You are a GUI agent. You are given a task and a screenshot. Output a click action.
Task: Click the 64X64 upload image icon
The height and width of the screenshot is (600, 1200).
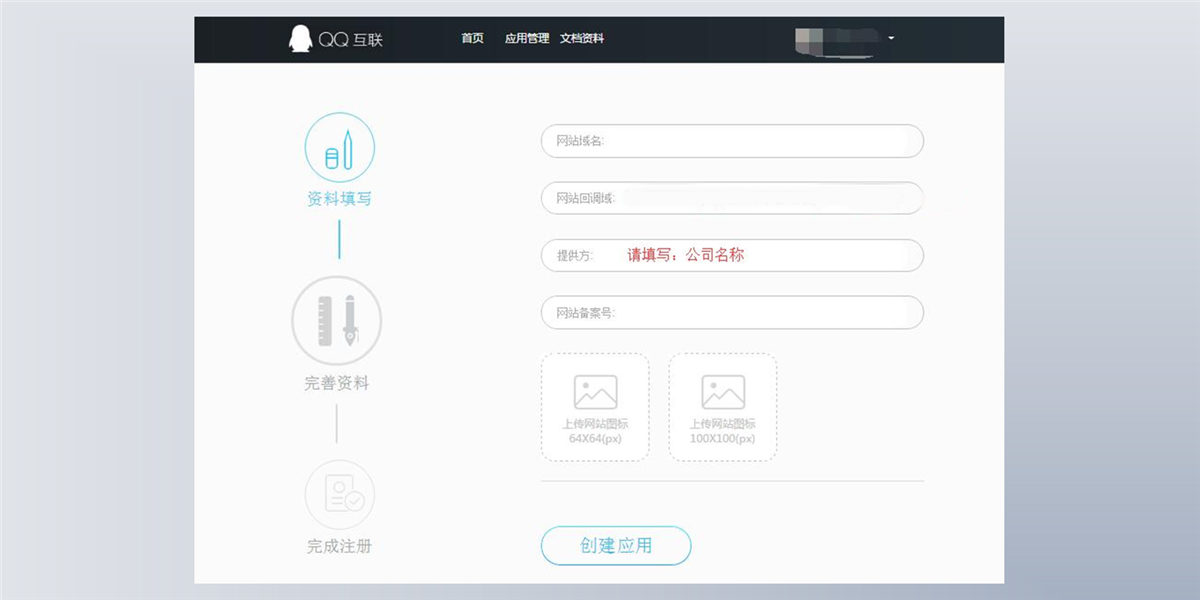(x=595, y=392)
